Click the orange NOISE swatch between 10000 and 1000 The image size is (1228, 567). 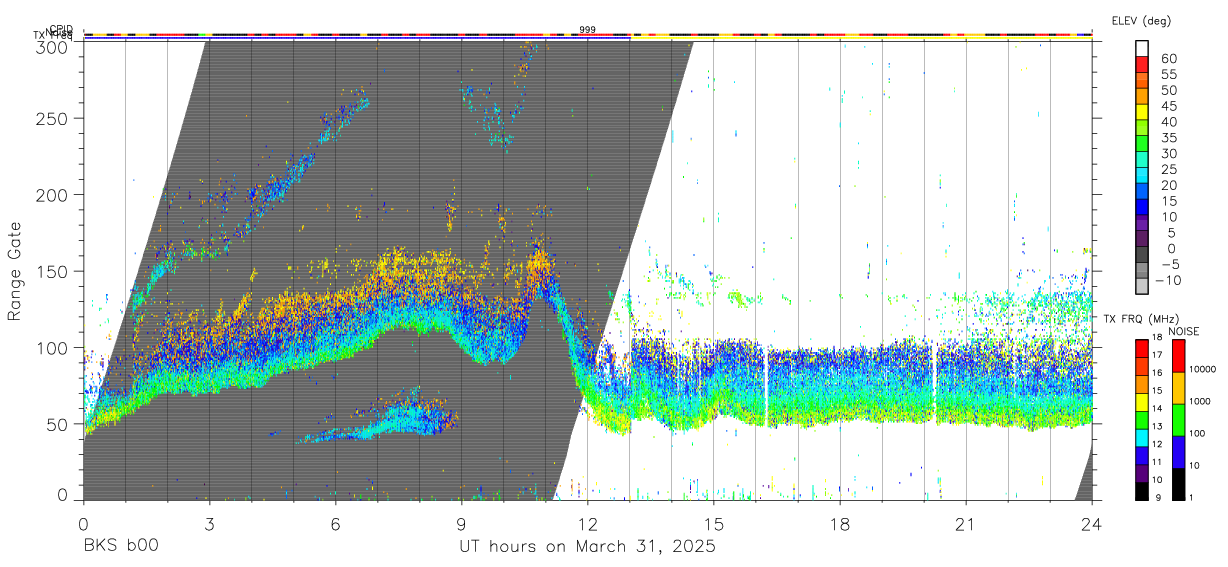click(x=1178, y=387)
